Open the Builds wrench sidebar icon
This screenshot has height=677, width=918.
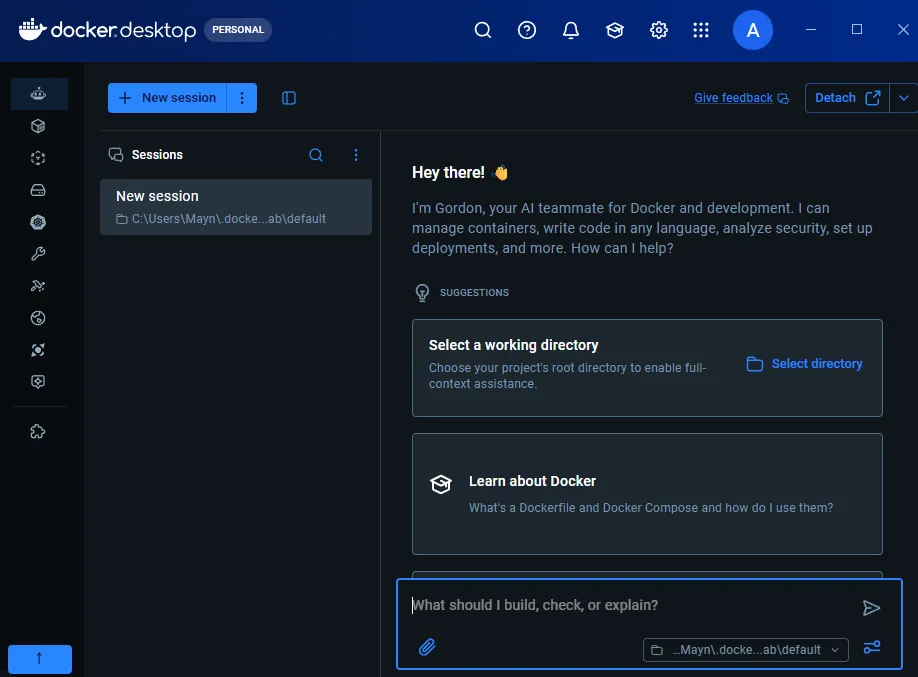pos(38,254)
